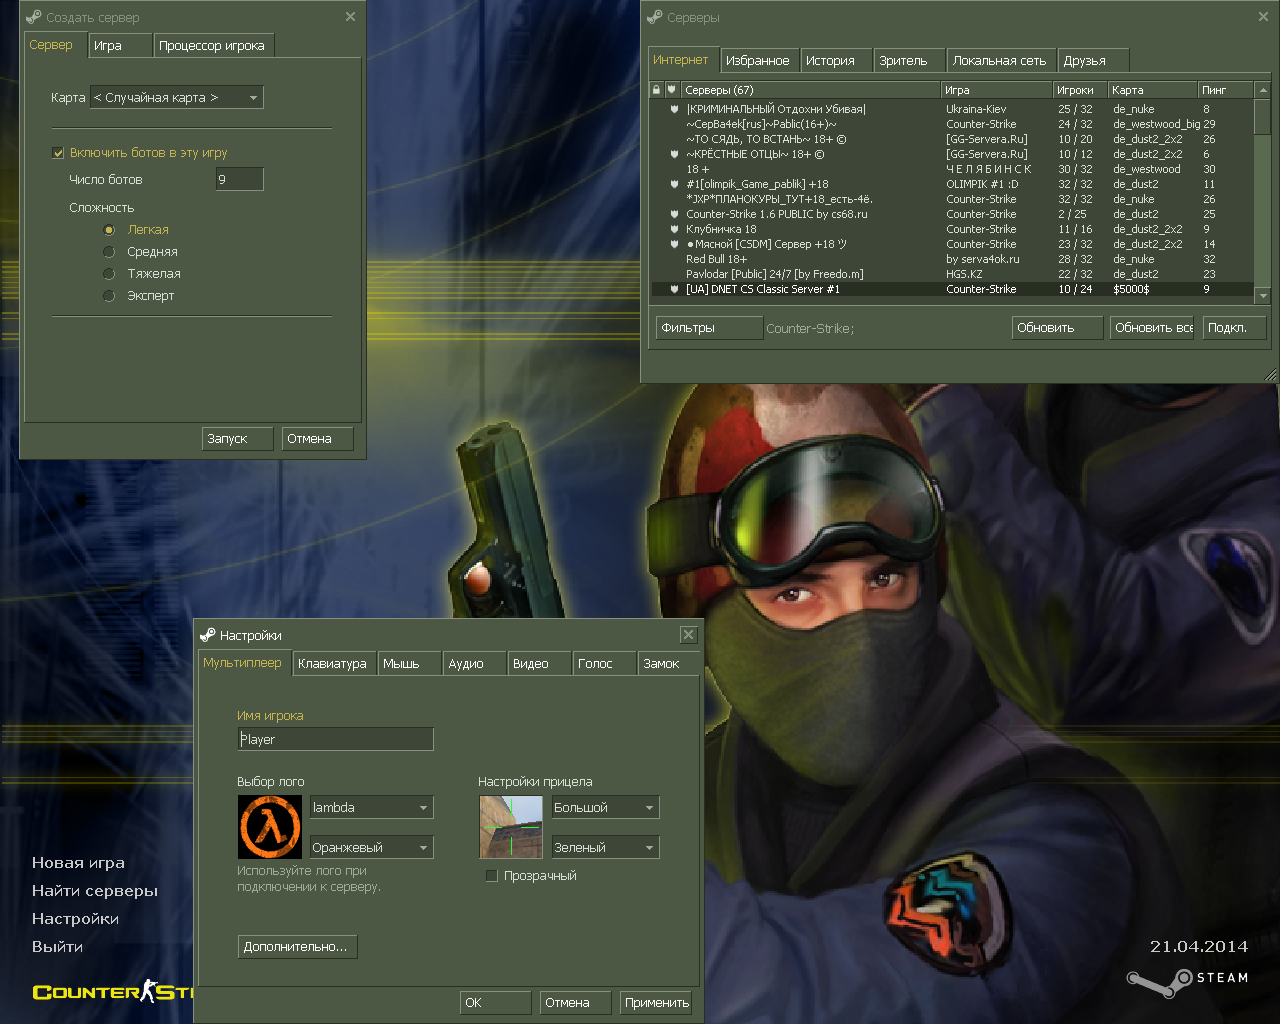This screenshot has width=1280, height=1024.
Task: Open the История servers tab
Action: coord(837,61)
